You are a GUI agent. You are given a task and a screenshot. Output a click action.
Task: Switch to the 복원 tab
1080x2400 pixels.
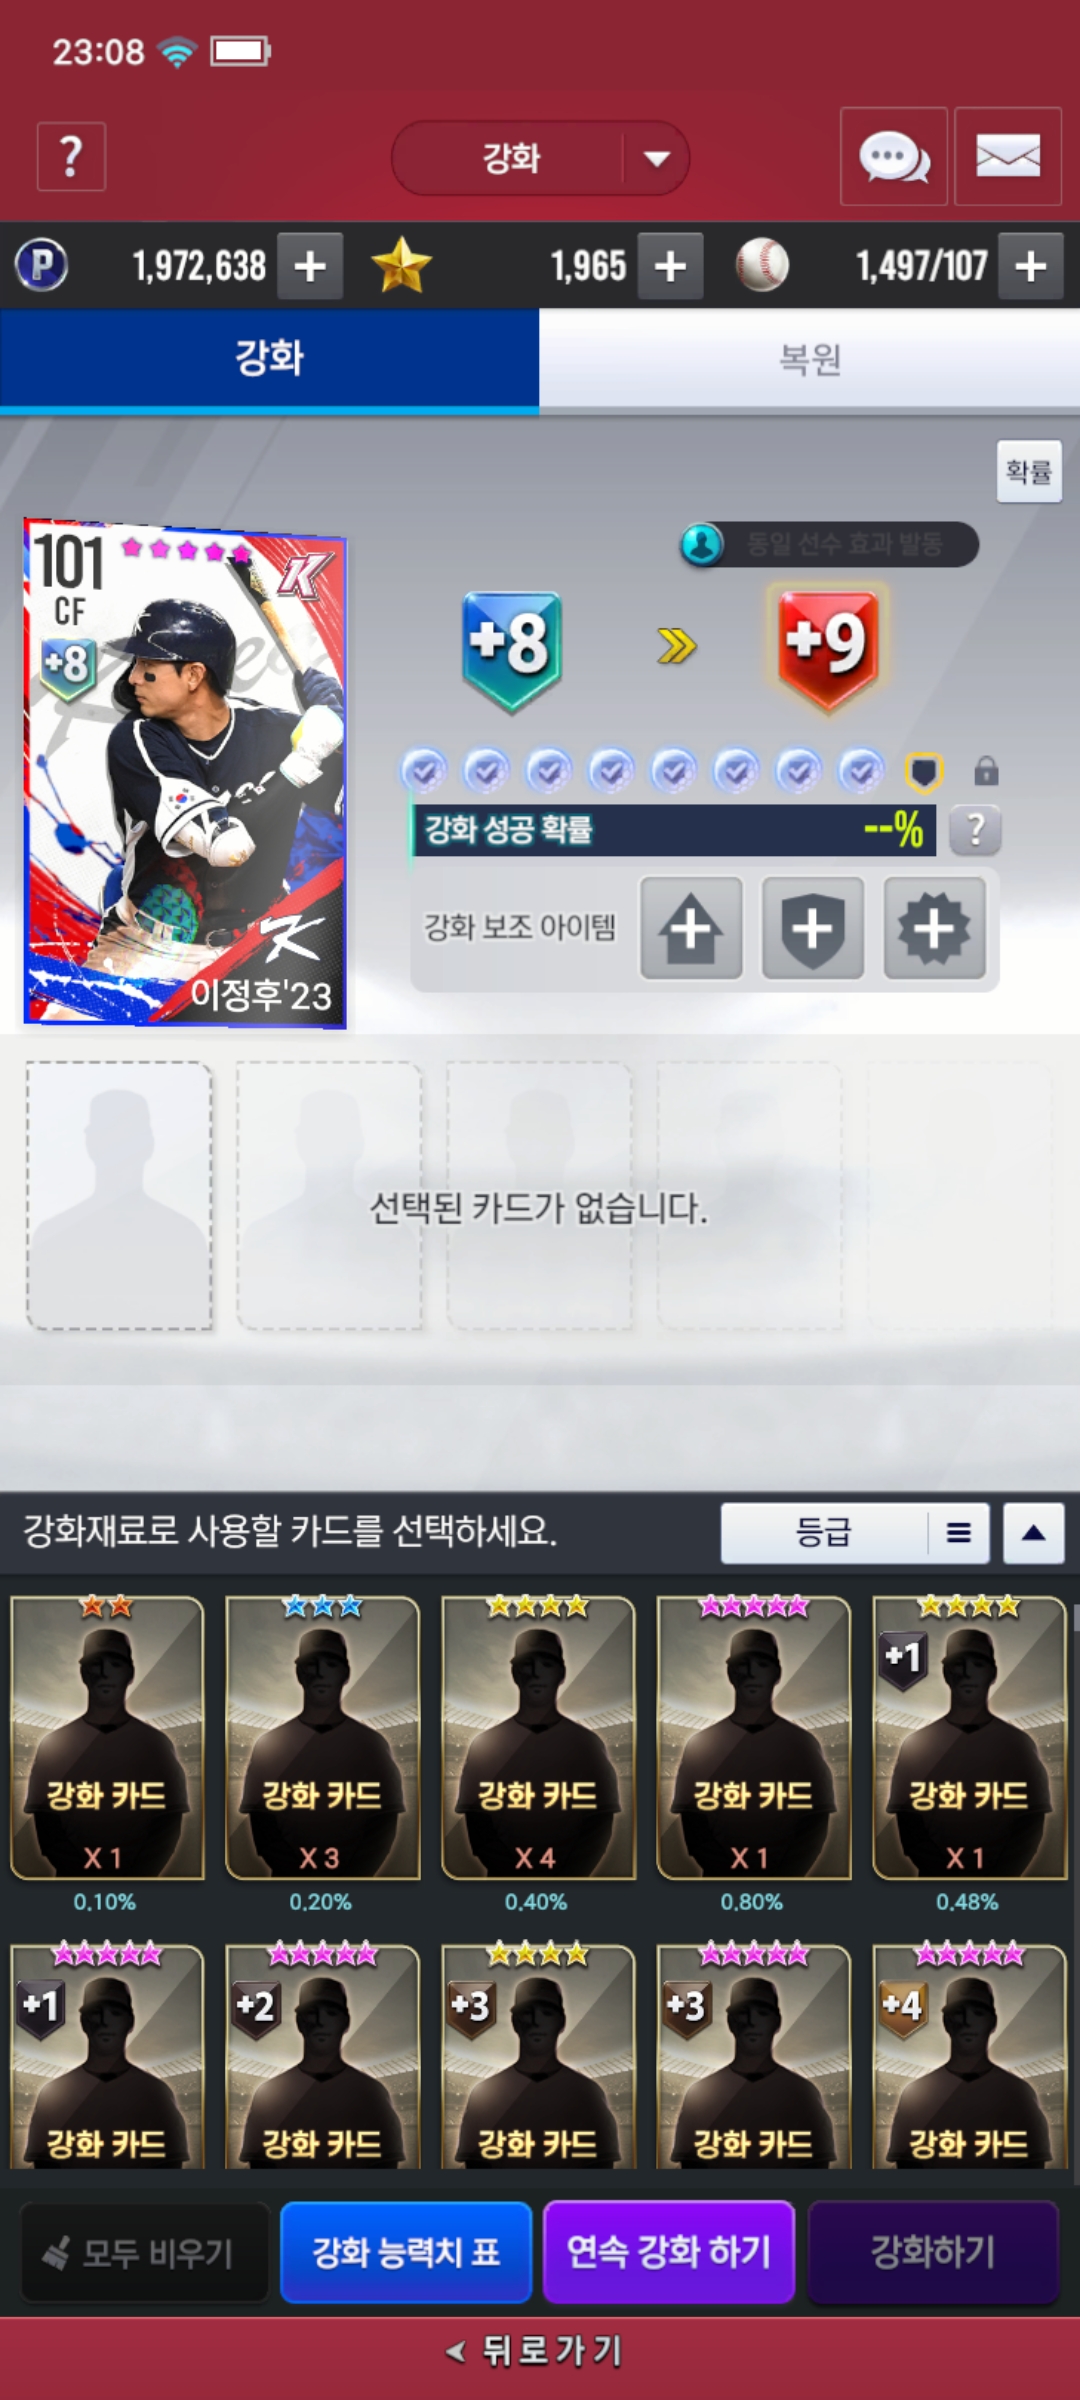click(810, 359)
